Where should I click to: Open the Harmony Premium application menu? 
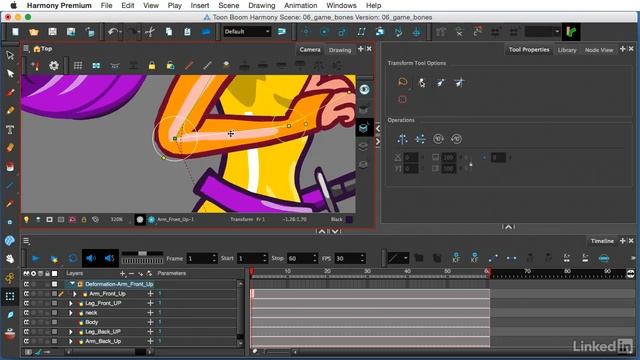tap(59, 5)
